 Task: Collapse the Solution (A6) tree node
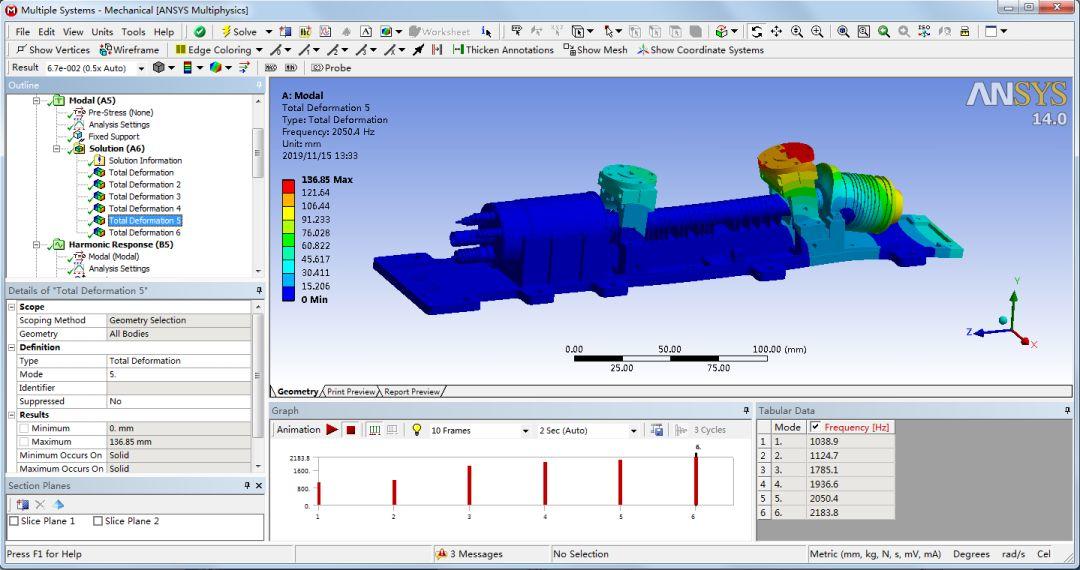[x=57, y=149]
